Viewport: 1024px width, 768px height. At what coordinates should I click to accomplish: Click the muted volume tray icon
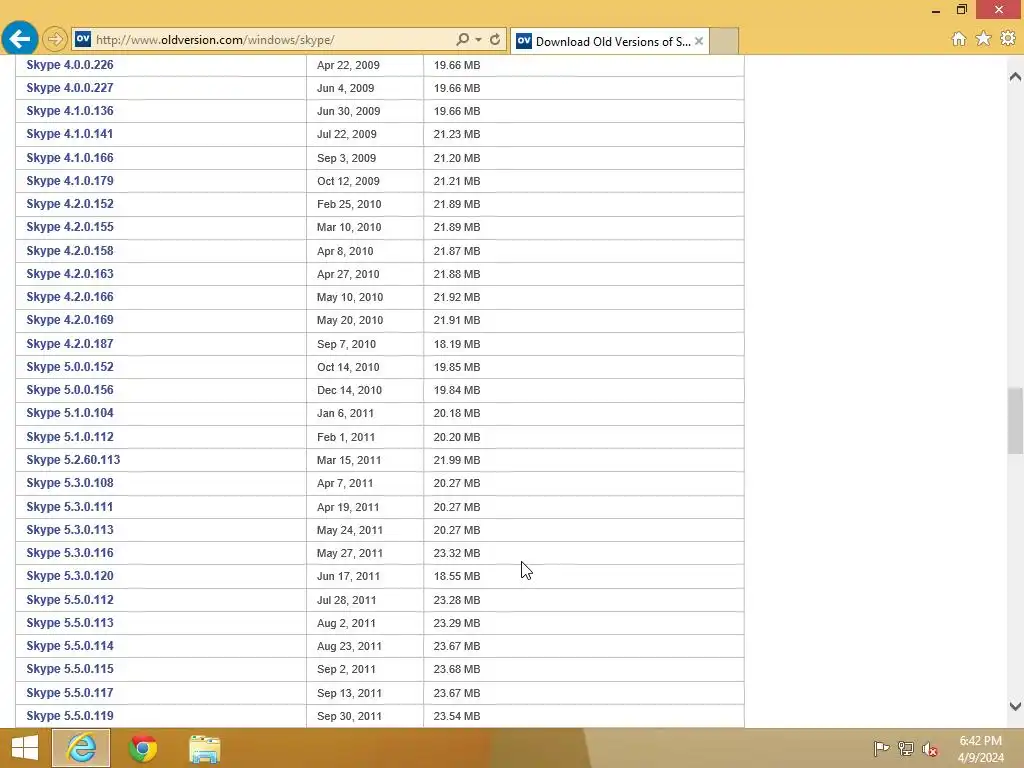pos(930,749)
